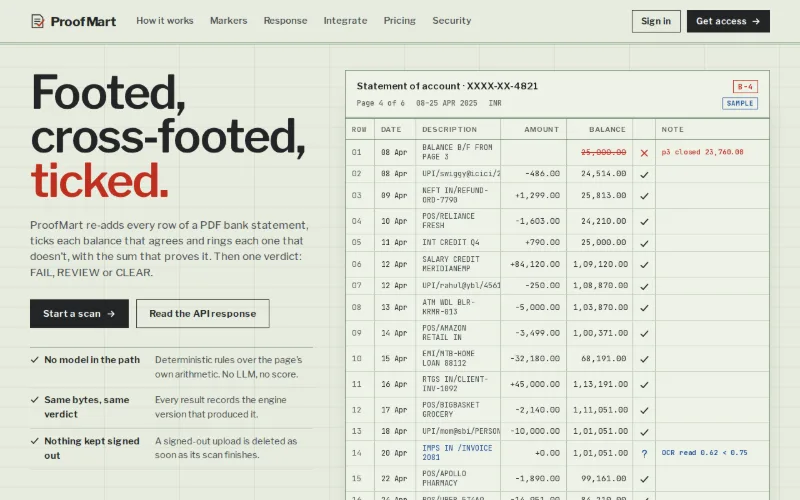Image resolution: width=800 pixels, height=500 pixels.
Task: Click the red B-4 badge
Action: pyautogui.click(x=745, y=87)
